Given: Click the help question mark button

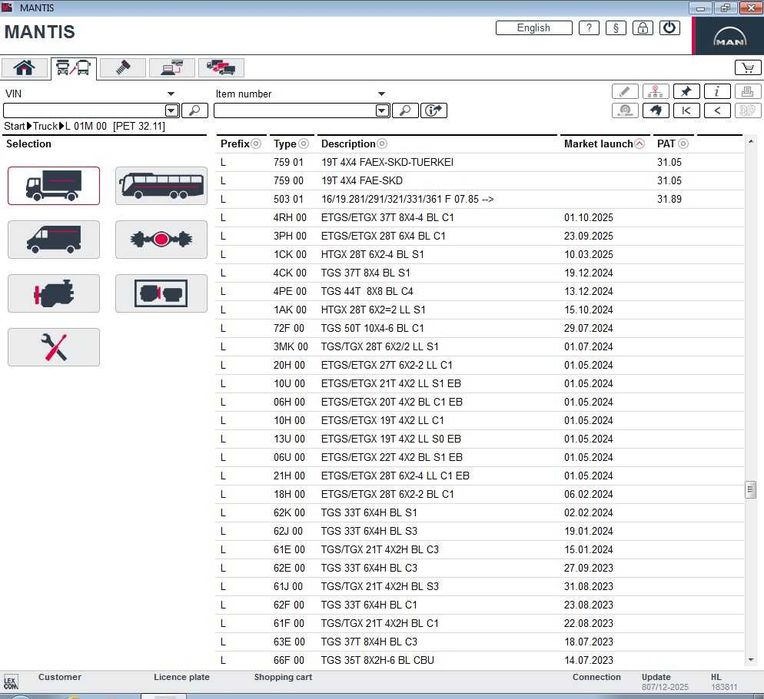Looking at the screenshot, I should click(589, 28).
